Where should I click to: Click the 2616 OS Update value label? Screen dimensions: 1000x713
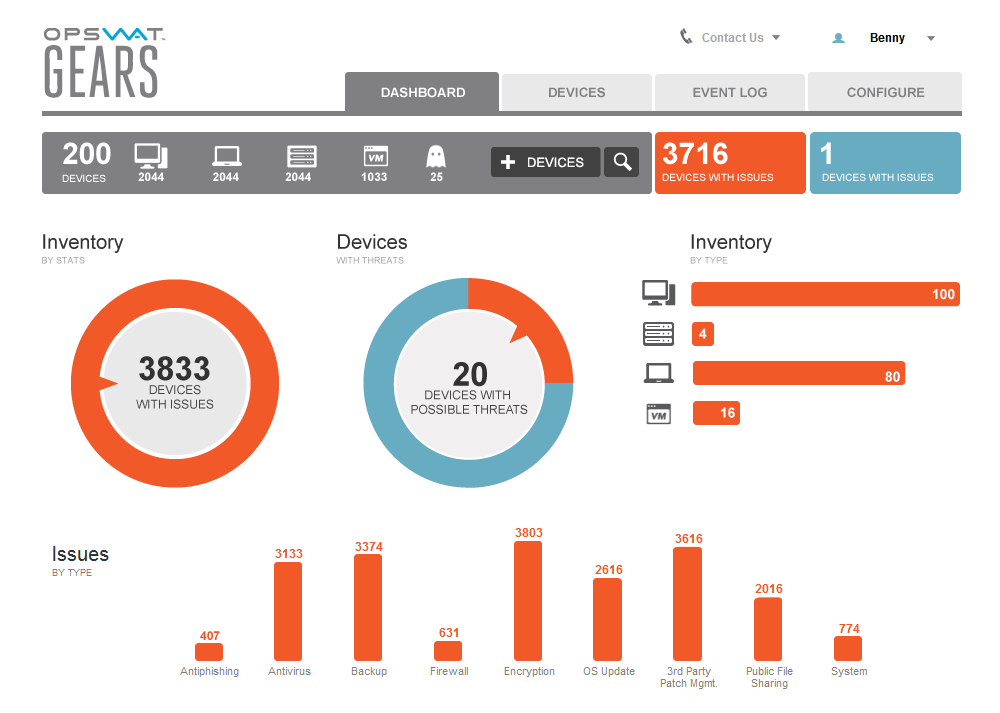tap(608, 570)
